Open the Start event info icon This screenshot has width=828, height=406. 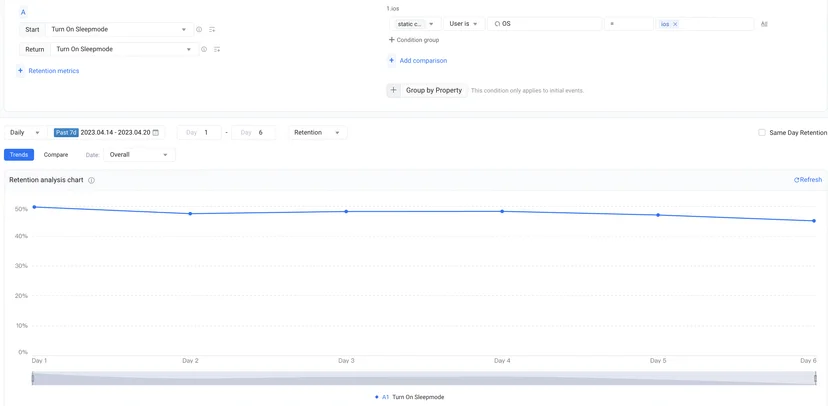pos(199,30)
